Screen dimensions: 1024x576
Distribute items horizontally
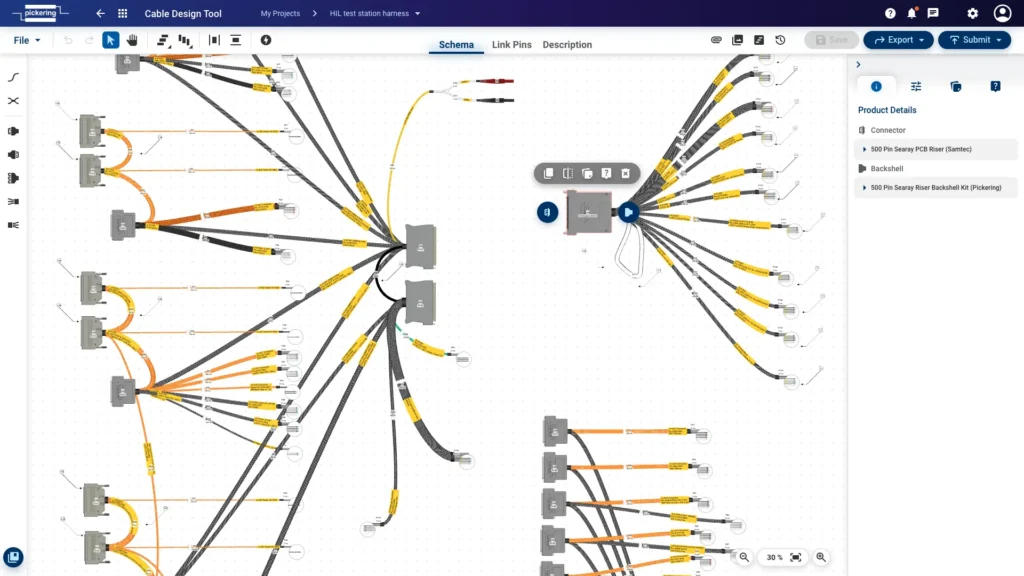[214, 40]
